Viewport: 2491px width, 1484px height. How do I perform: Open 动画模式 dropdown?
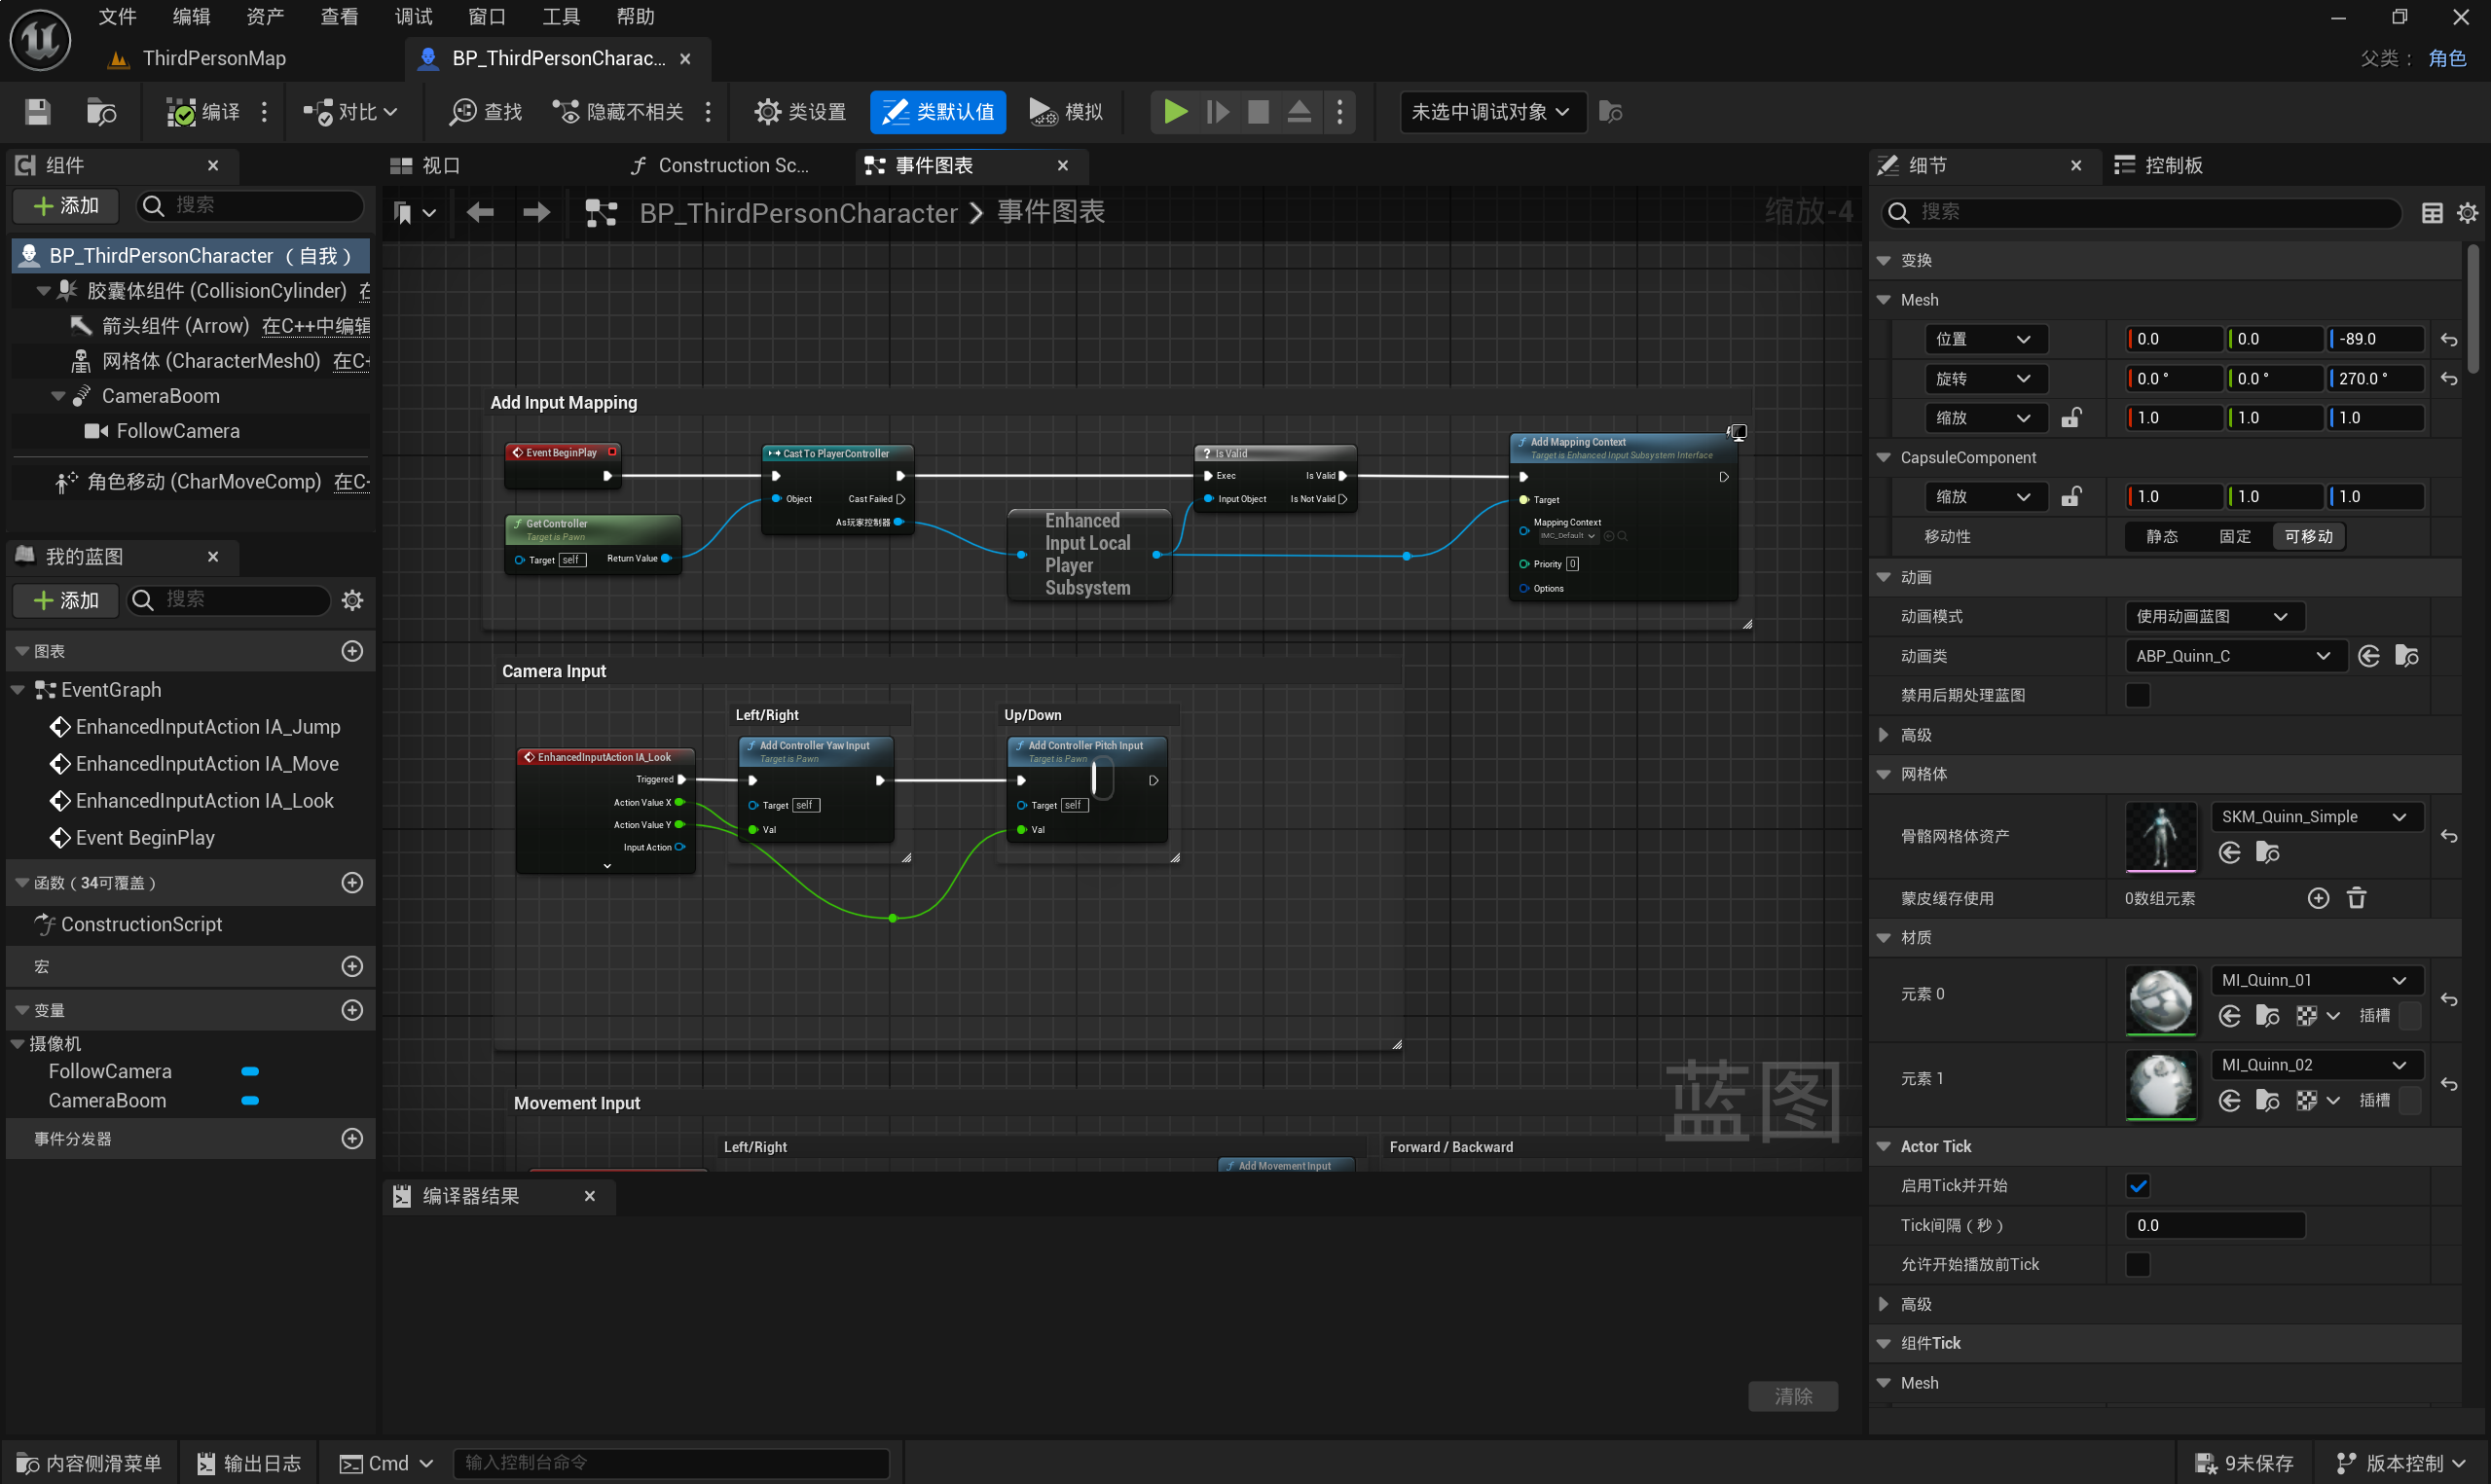tap(2213, 616)
